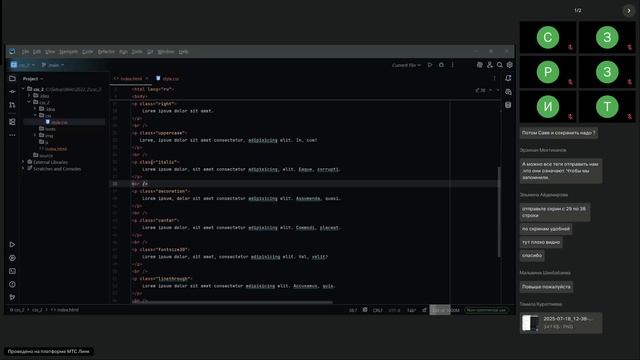The image size is (640, 360).
Task: Open editor tabs options kebab
Action: 494,78
